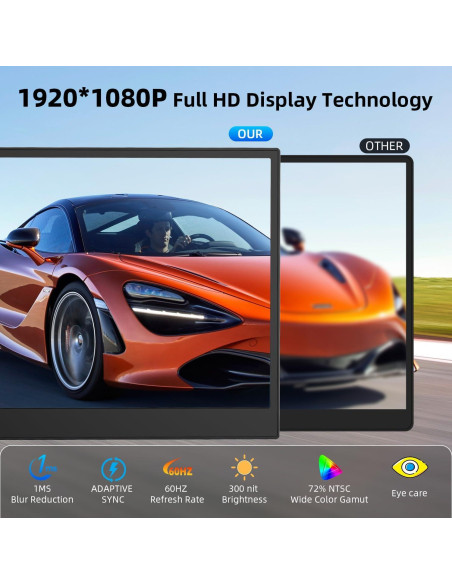Image resolution: width=452 pixels, height=584 pixels.
Task: Click "72% NTSC Wide Color Gamut" caption
Action: point(329,494)
